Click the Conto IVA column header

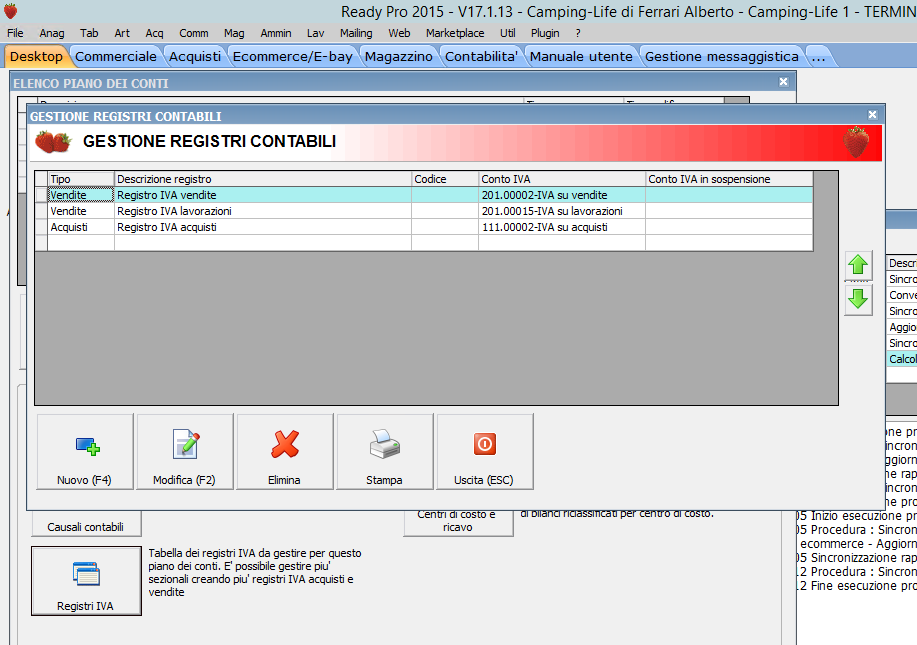coord(561,179)
